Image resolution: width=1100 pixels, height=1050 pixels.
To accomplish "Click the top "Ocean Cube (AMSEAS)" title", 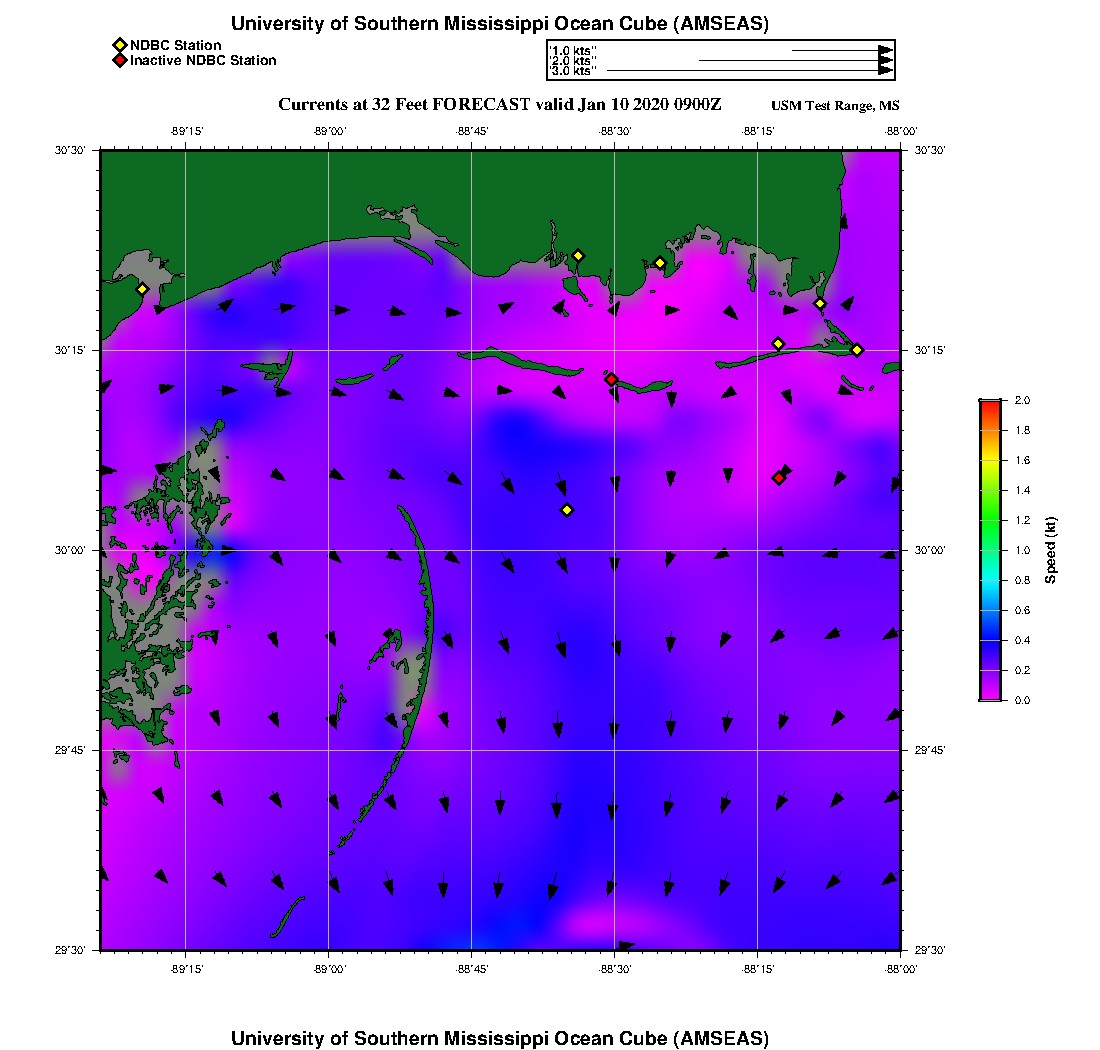I will tap(499, 24).
